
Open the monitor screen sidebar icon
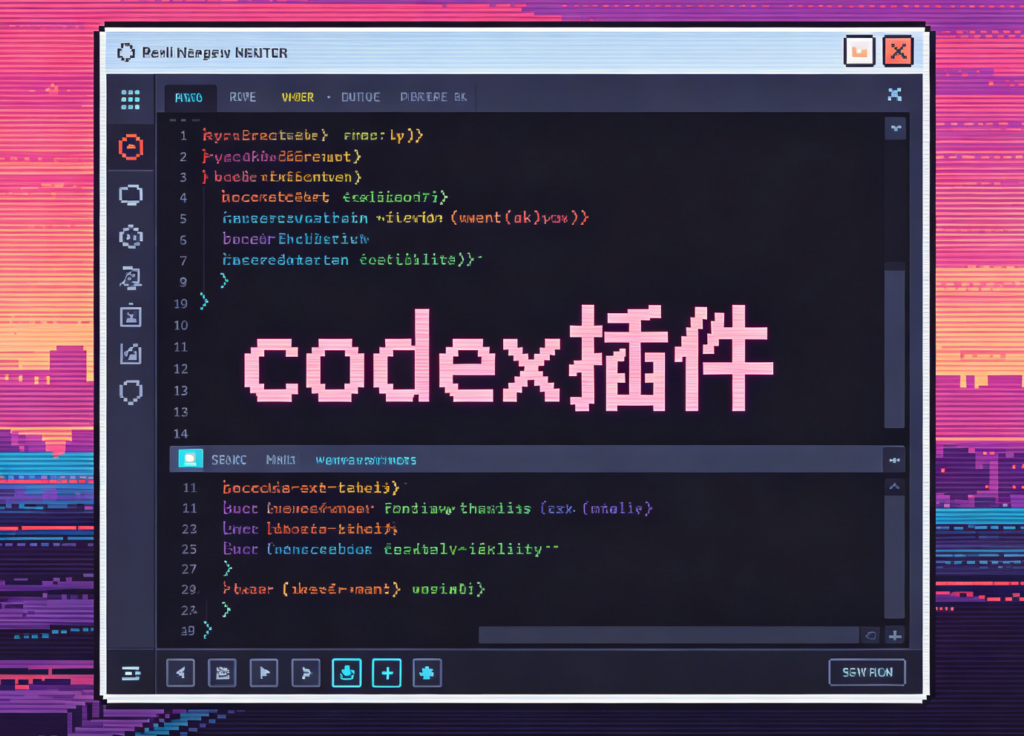click(x=131, y=195)
